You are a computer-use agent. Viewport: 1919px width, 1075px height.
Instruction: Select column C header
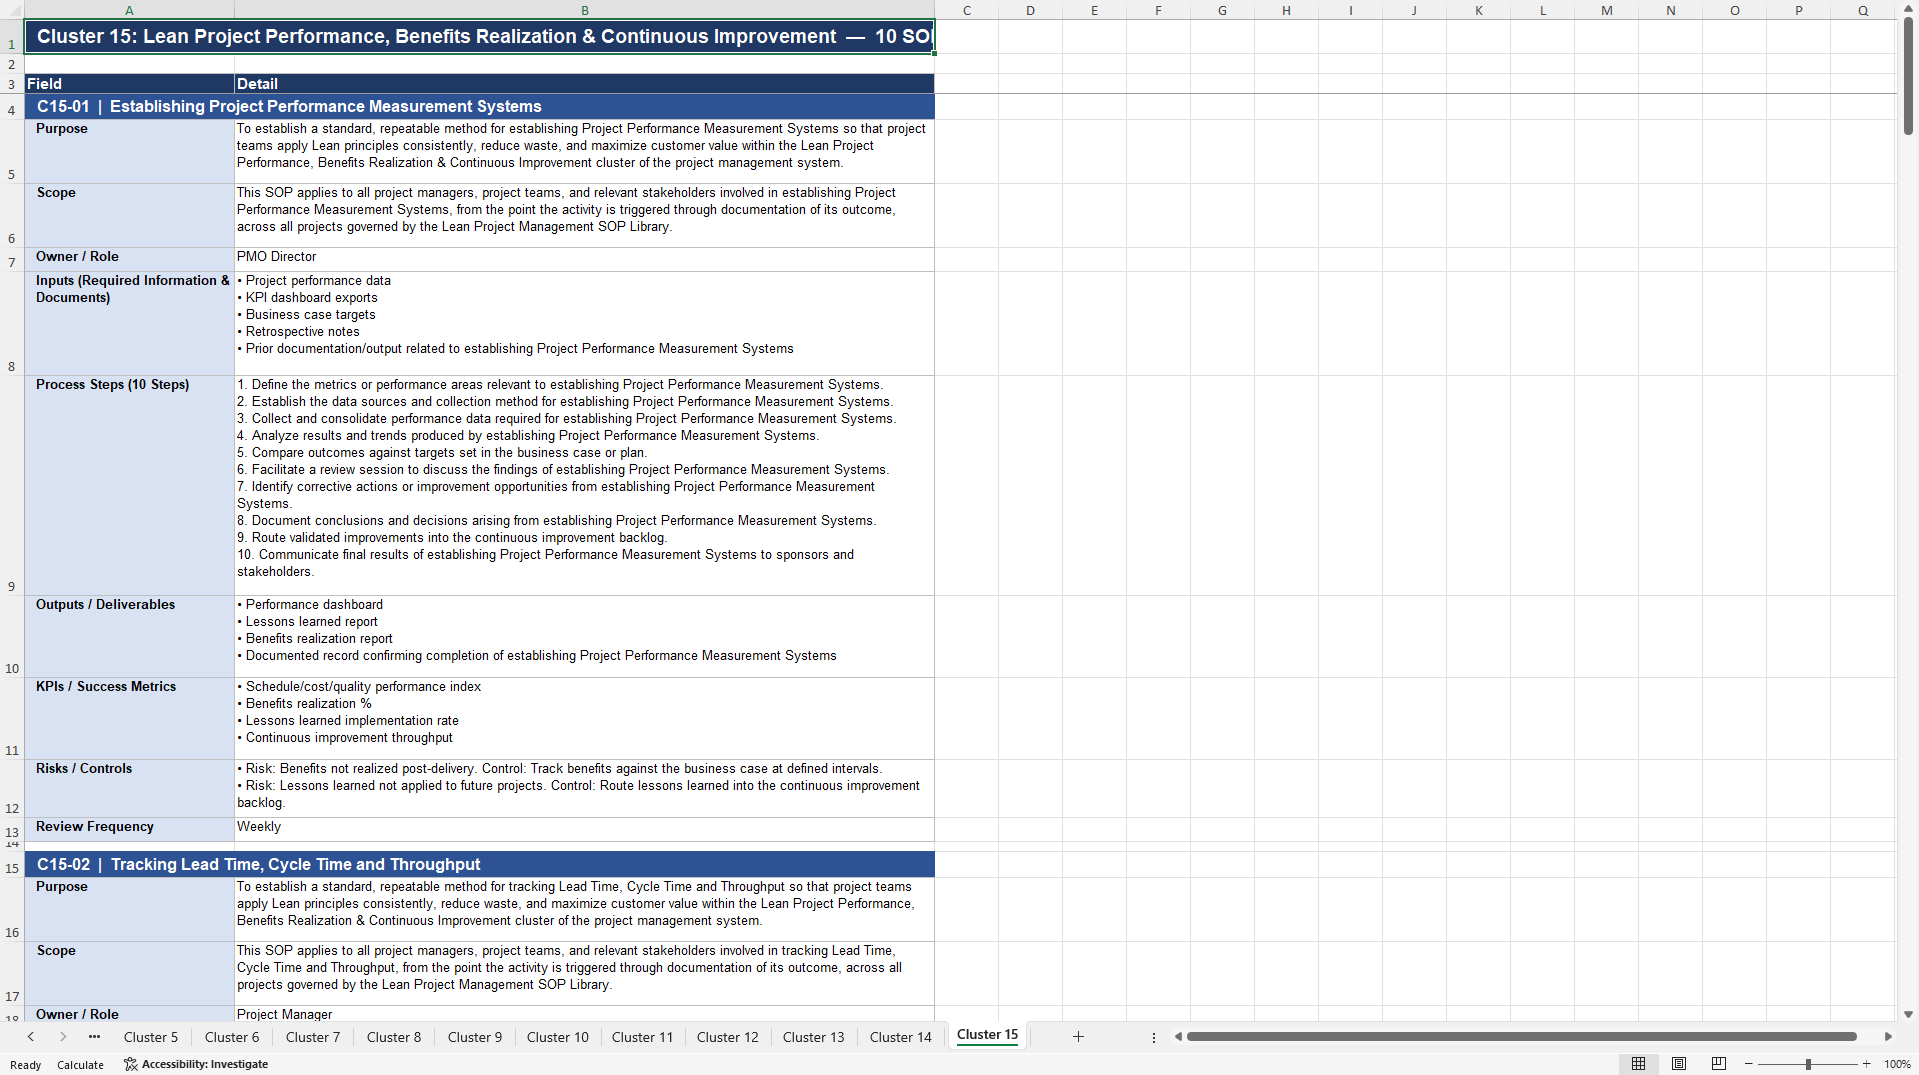[967, 10]
